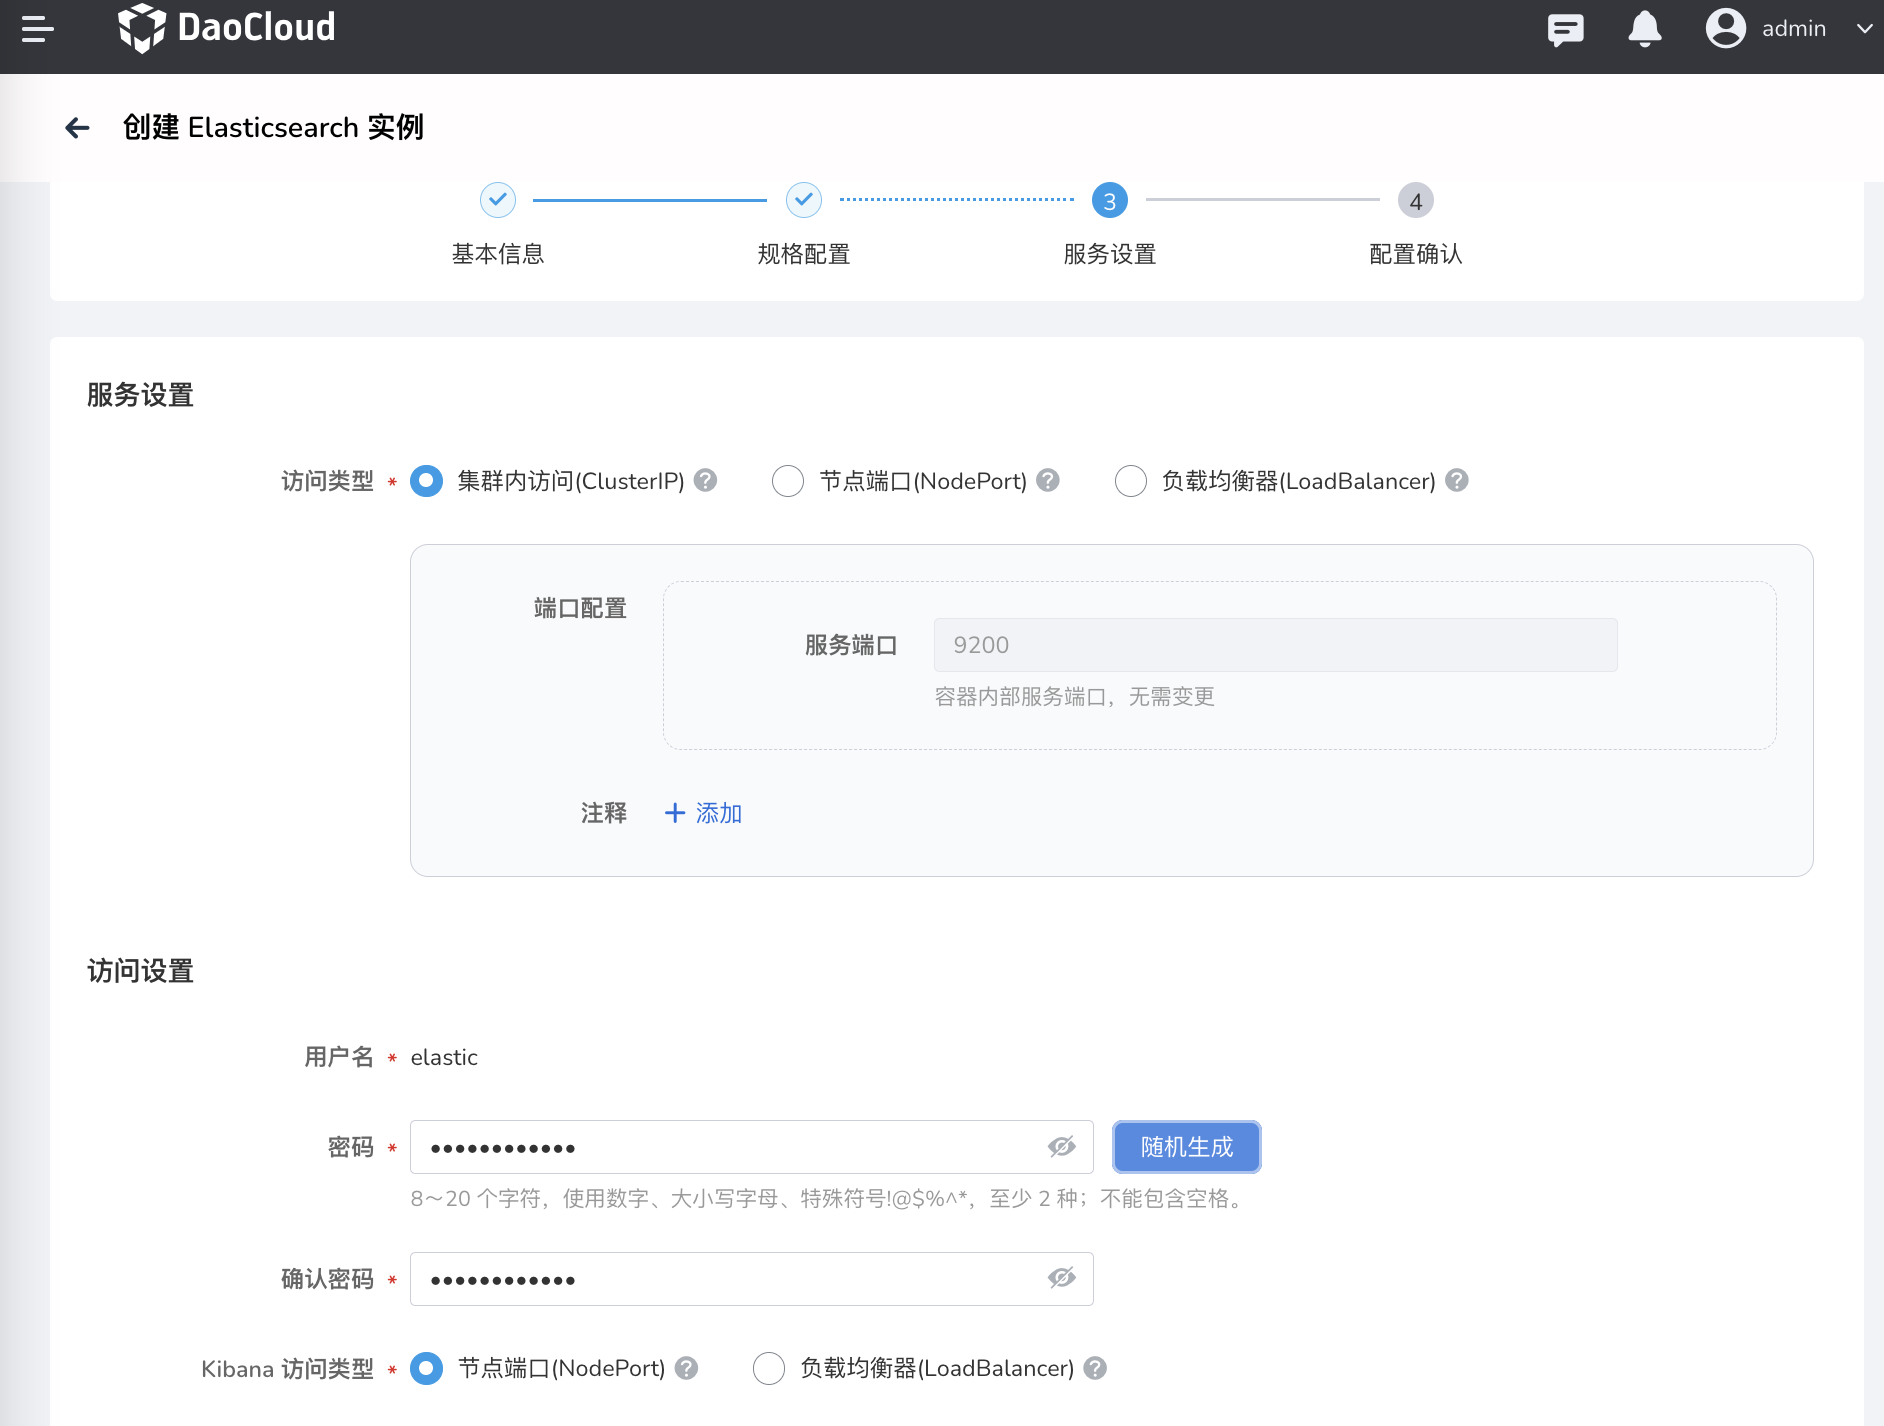The height and width of the screenshot is (1426, 1884).
Task: Click the 随机生成 button
Action: (x=1187, y=1147)
